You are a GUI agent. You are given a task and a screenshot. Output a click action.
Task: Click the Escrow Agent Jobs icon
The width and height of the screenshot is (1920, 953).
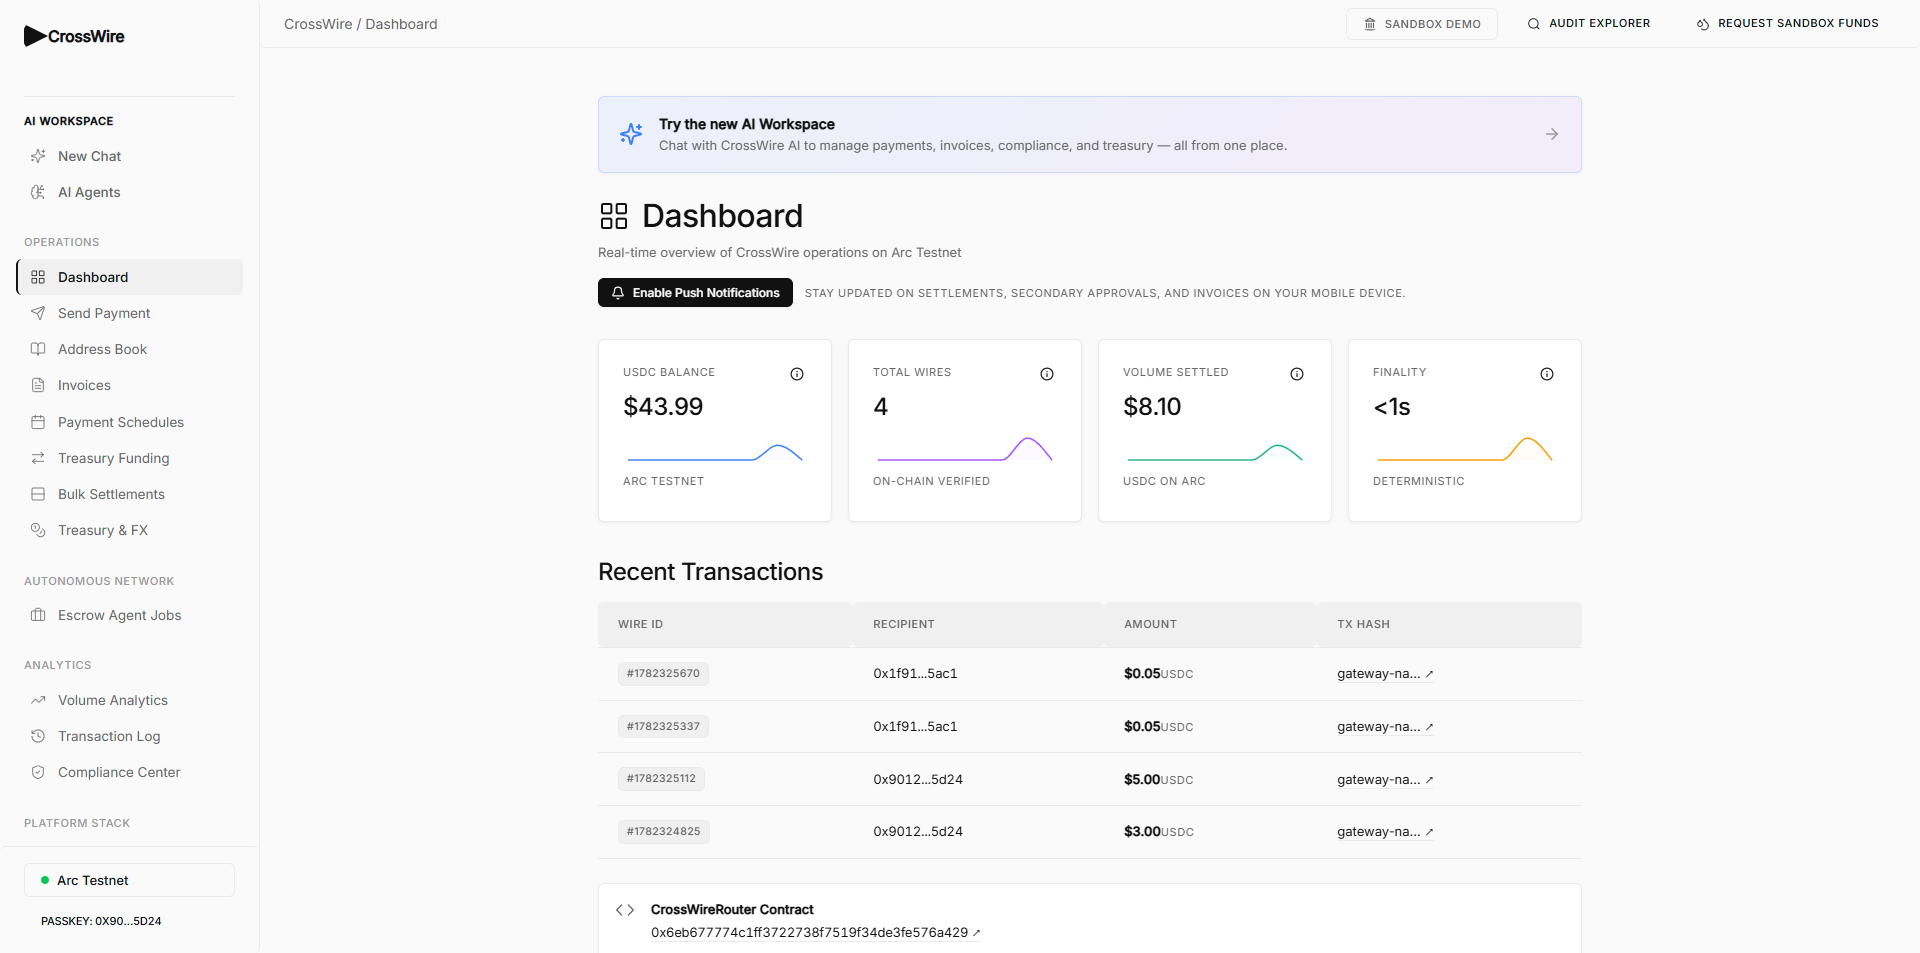click(x=38, y=615)
